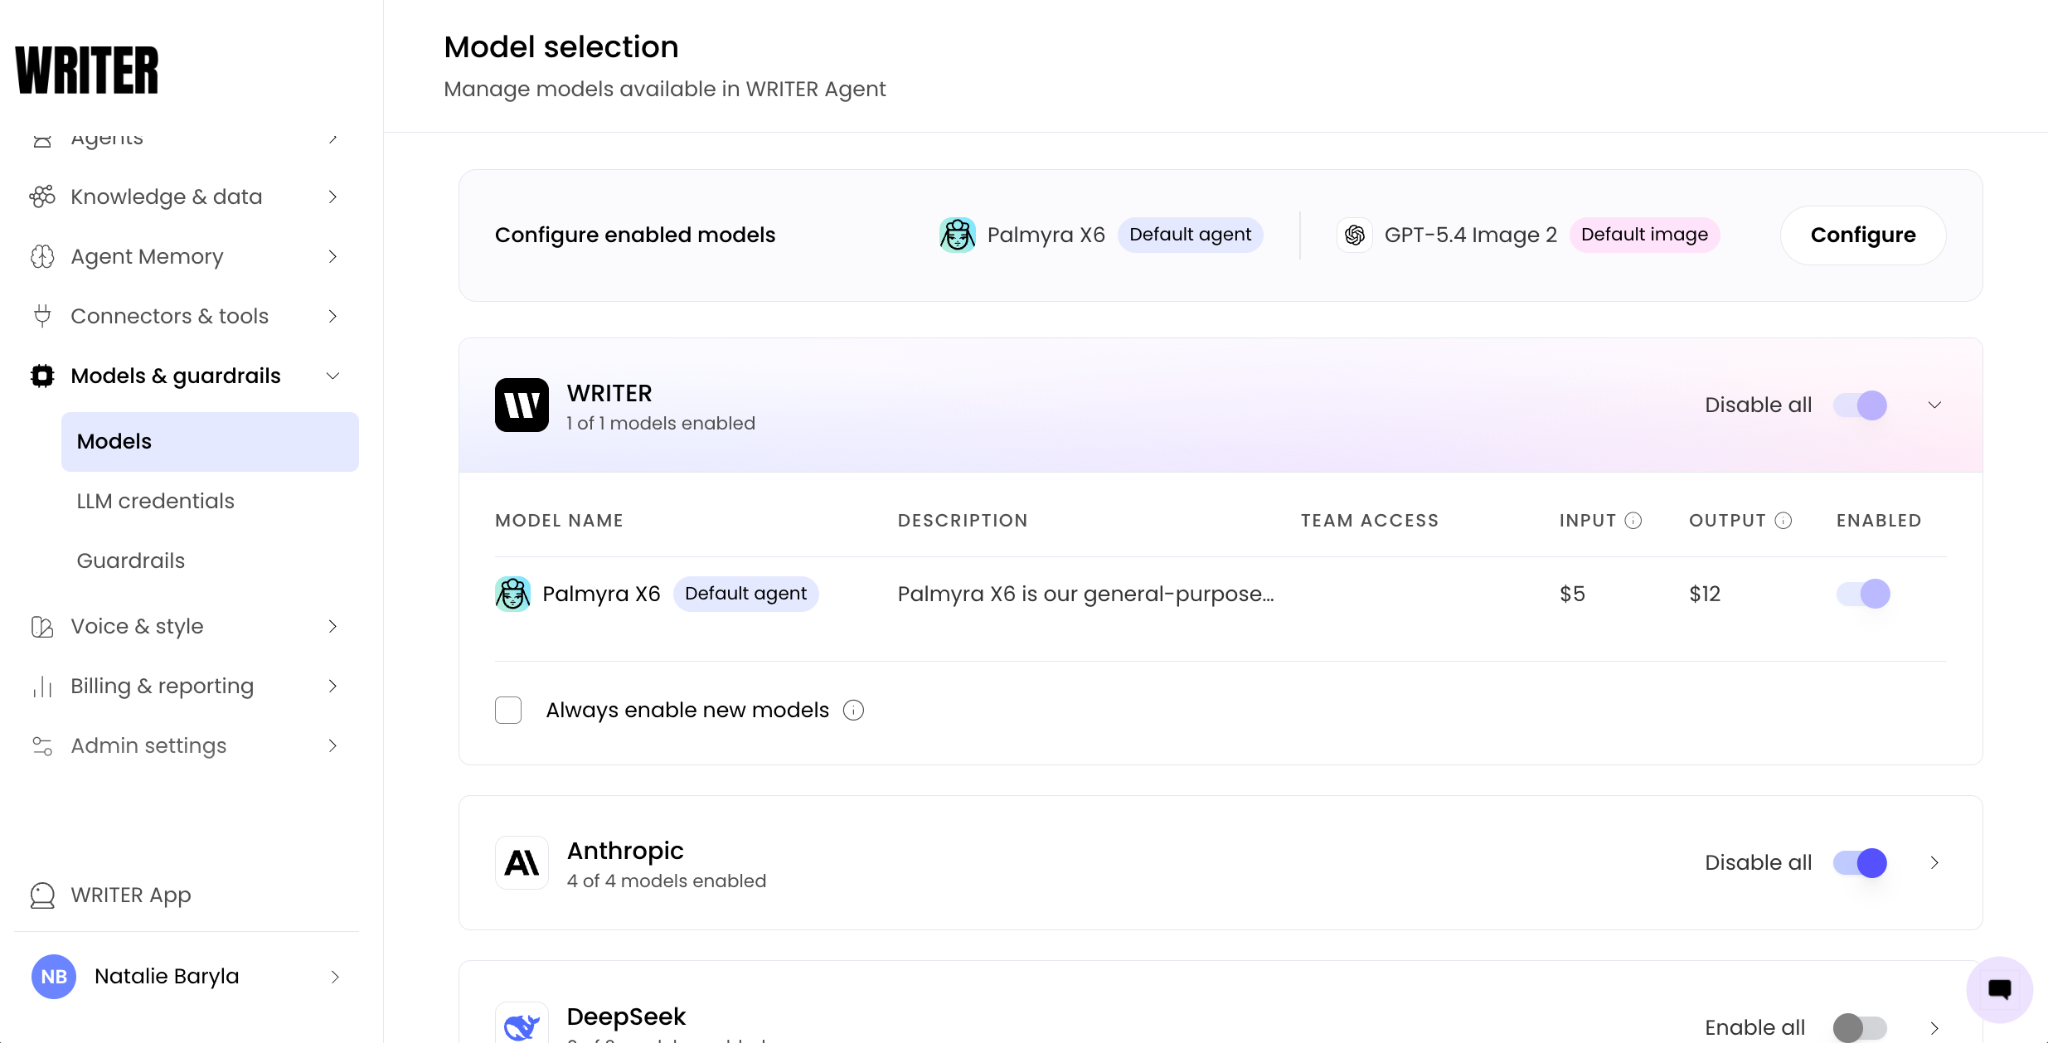
Task: Click the Models & guardrails chip icon
Action: tap(42, 376)
